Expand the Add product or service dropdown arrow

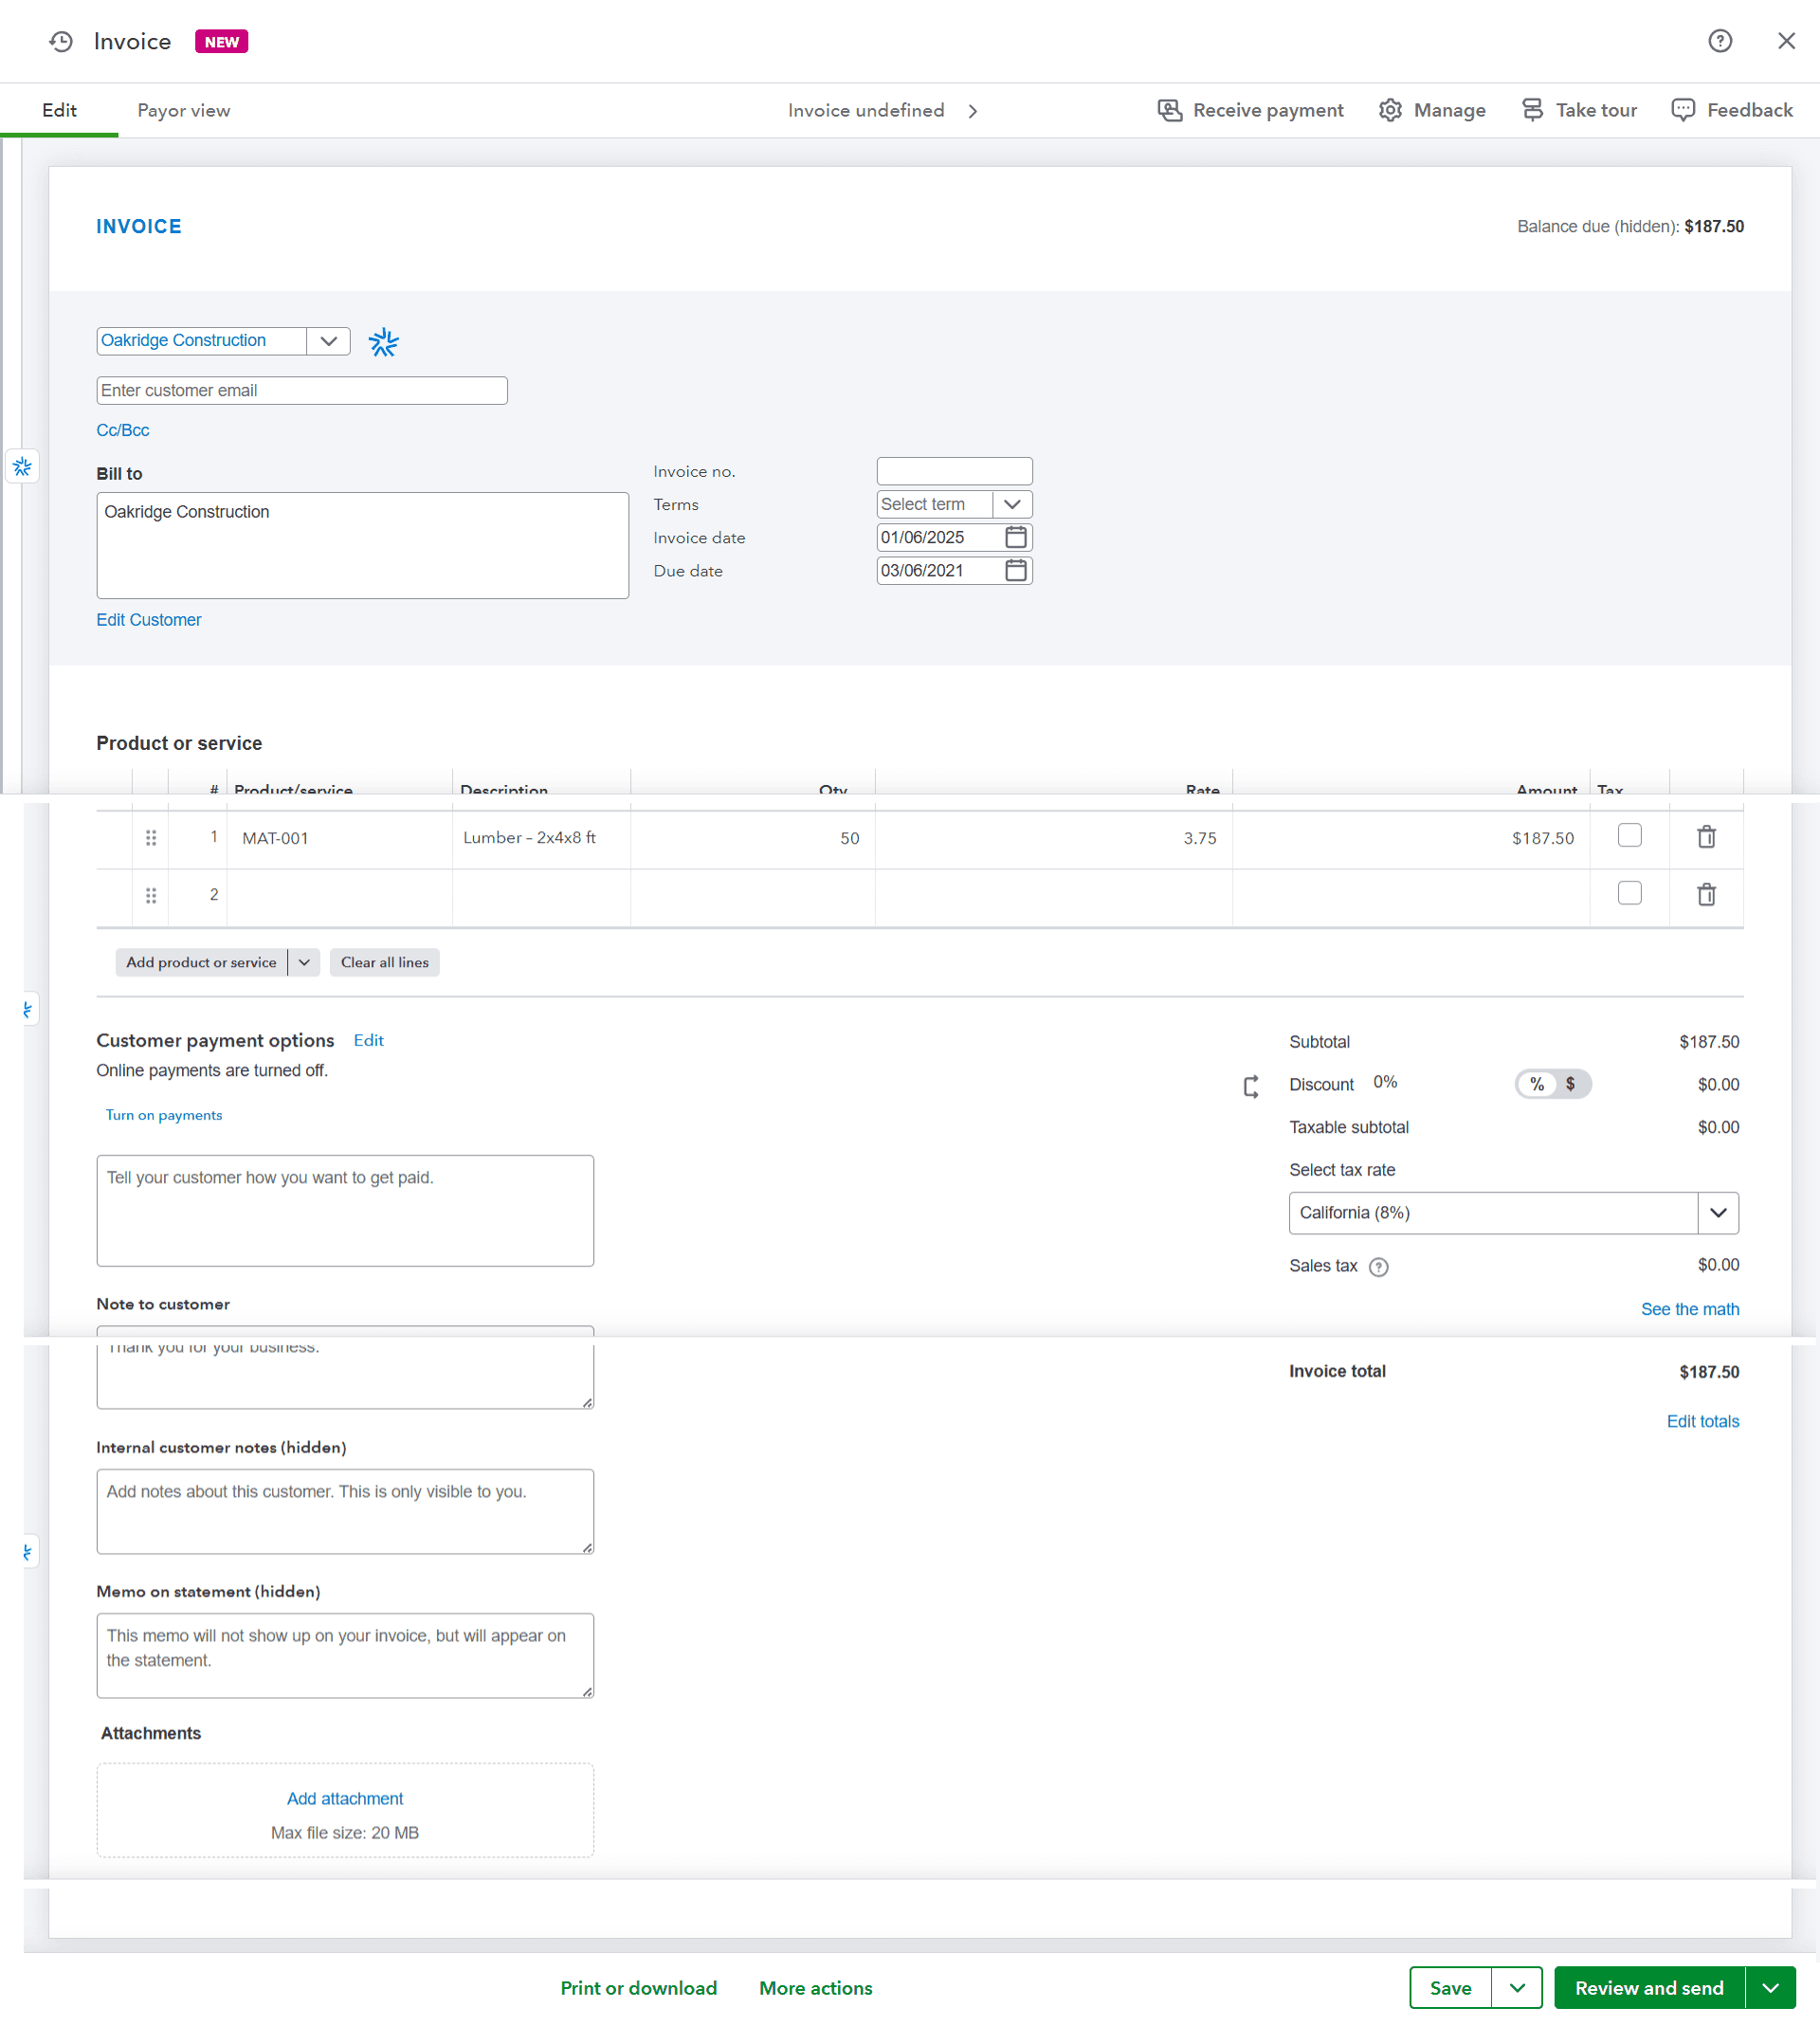tap(303, 962)
